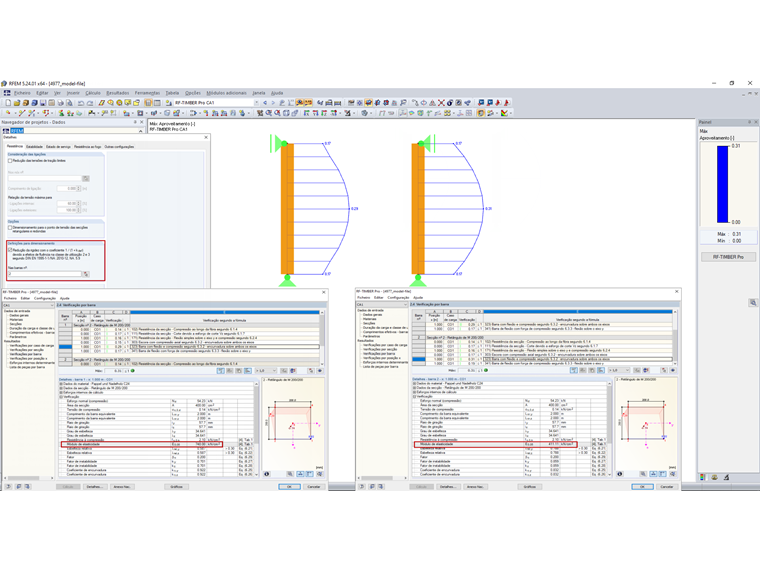
Task: Close the Detalhes dialog
Action: coord(206,138)
